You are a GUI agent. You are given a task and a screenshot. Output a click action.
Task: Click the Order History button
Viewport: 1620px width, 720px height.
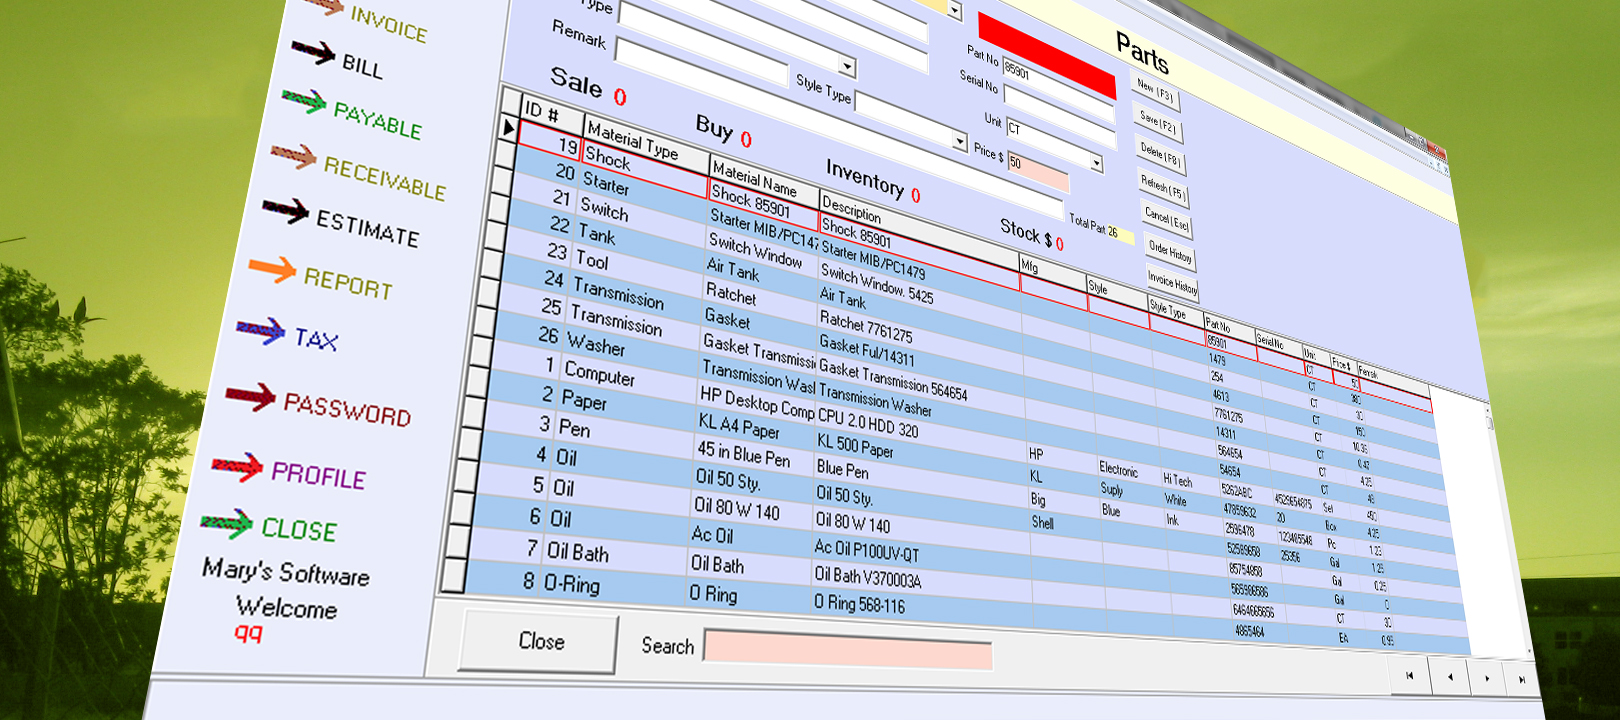(1170, 251)
